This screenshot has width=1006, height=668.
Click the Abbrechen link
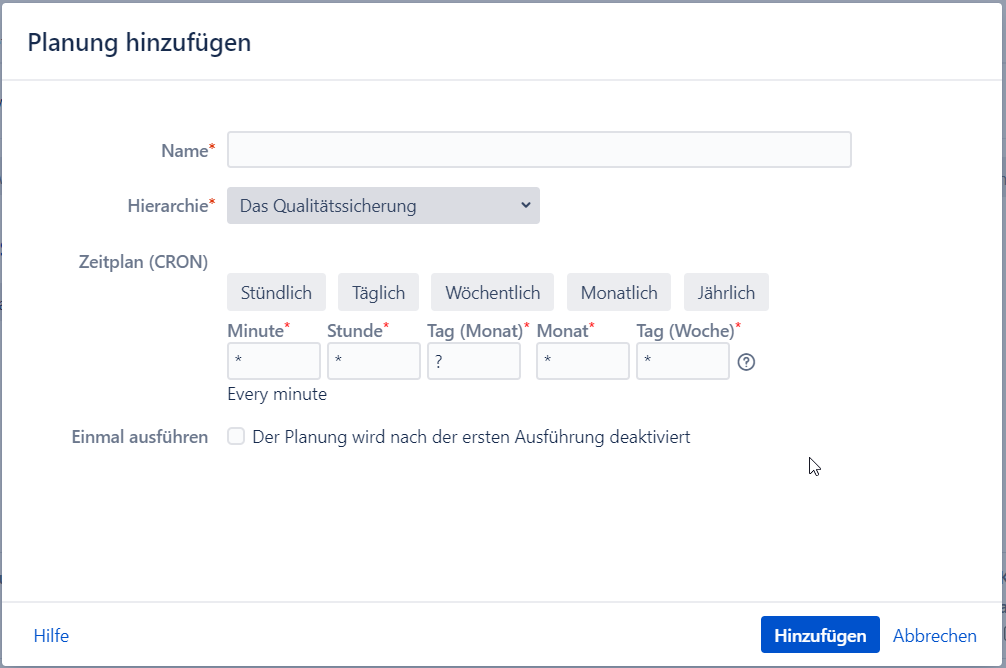pyautogui.click(x=934, y=636)
